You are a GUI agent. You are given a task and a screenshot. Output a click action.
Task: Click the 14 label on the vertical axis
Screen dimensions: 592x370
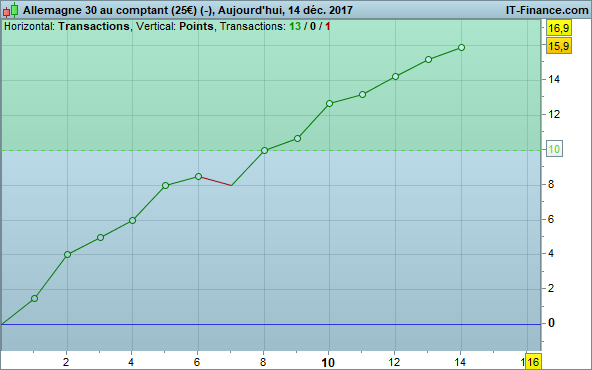tap(554, 79)
